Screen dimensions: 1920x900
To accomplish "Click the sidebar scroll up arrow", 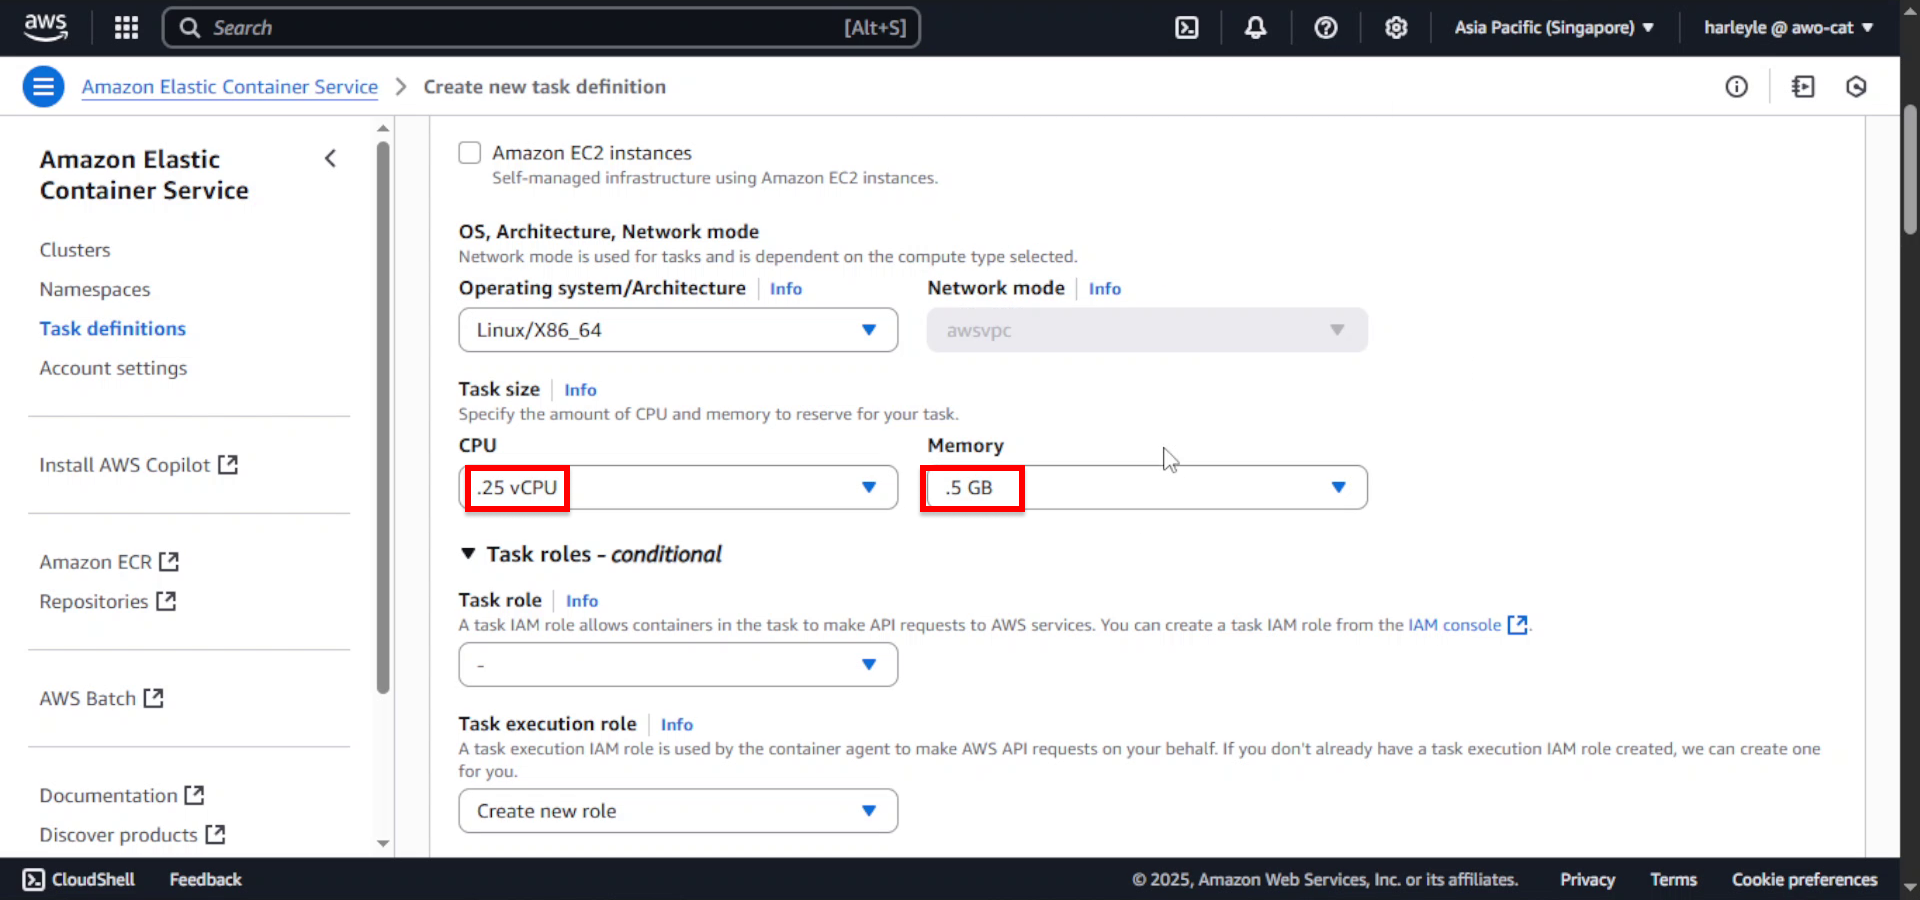I will click(x=383, y=128).
